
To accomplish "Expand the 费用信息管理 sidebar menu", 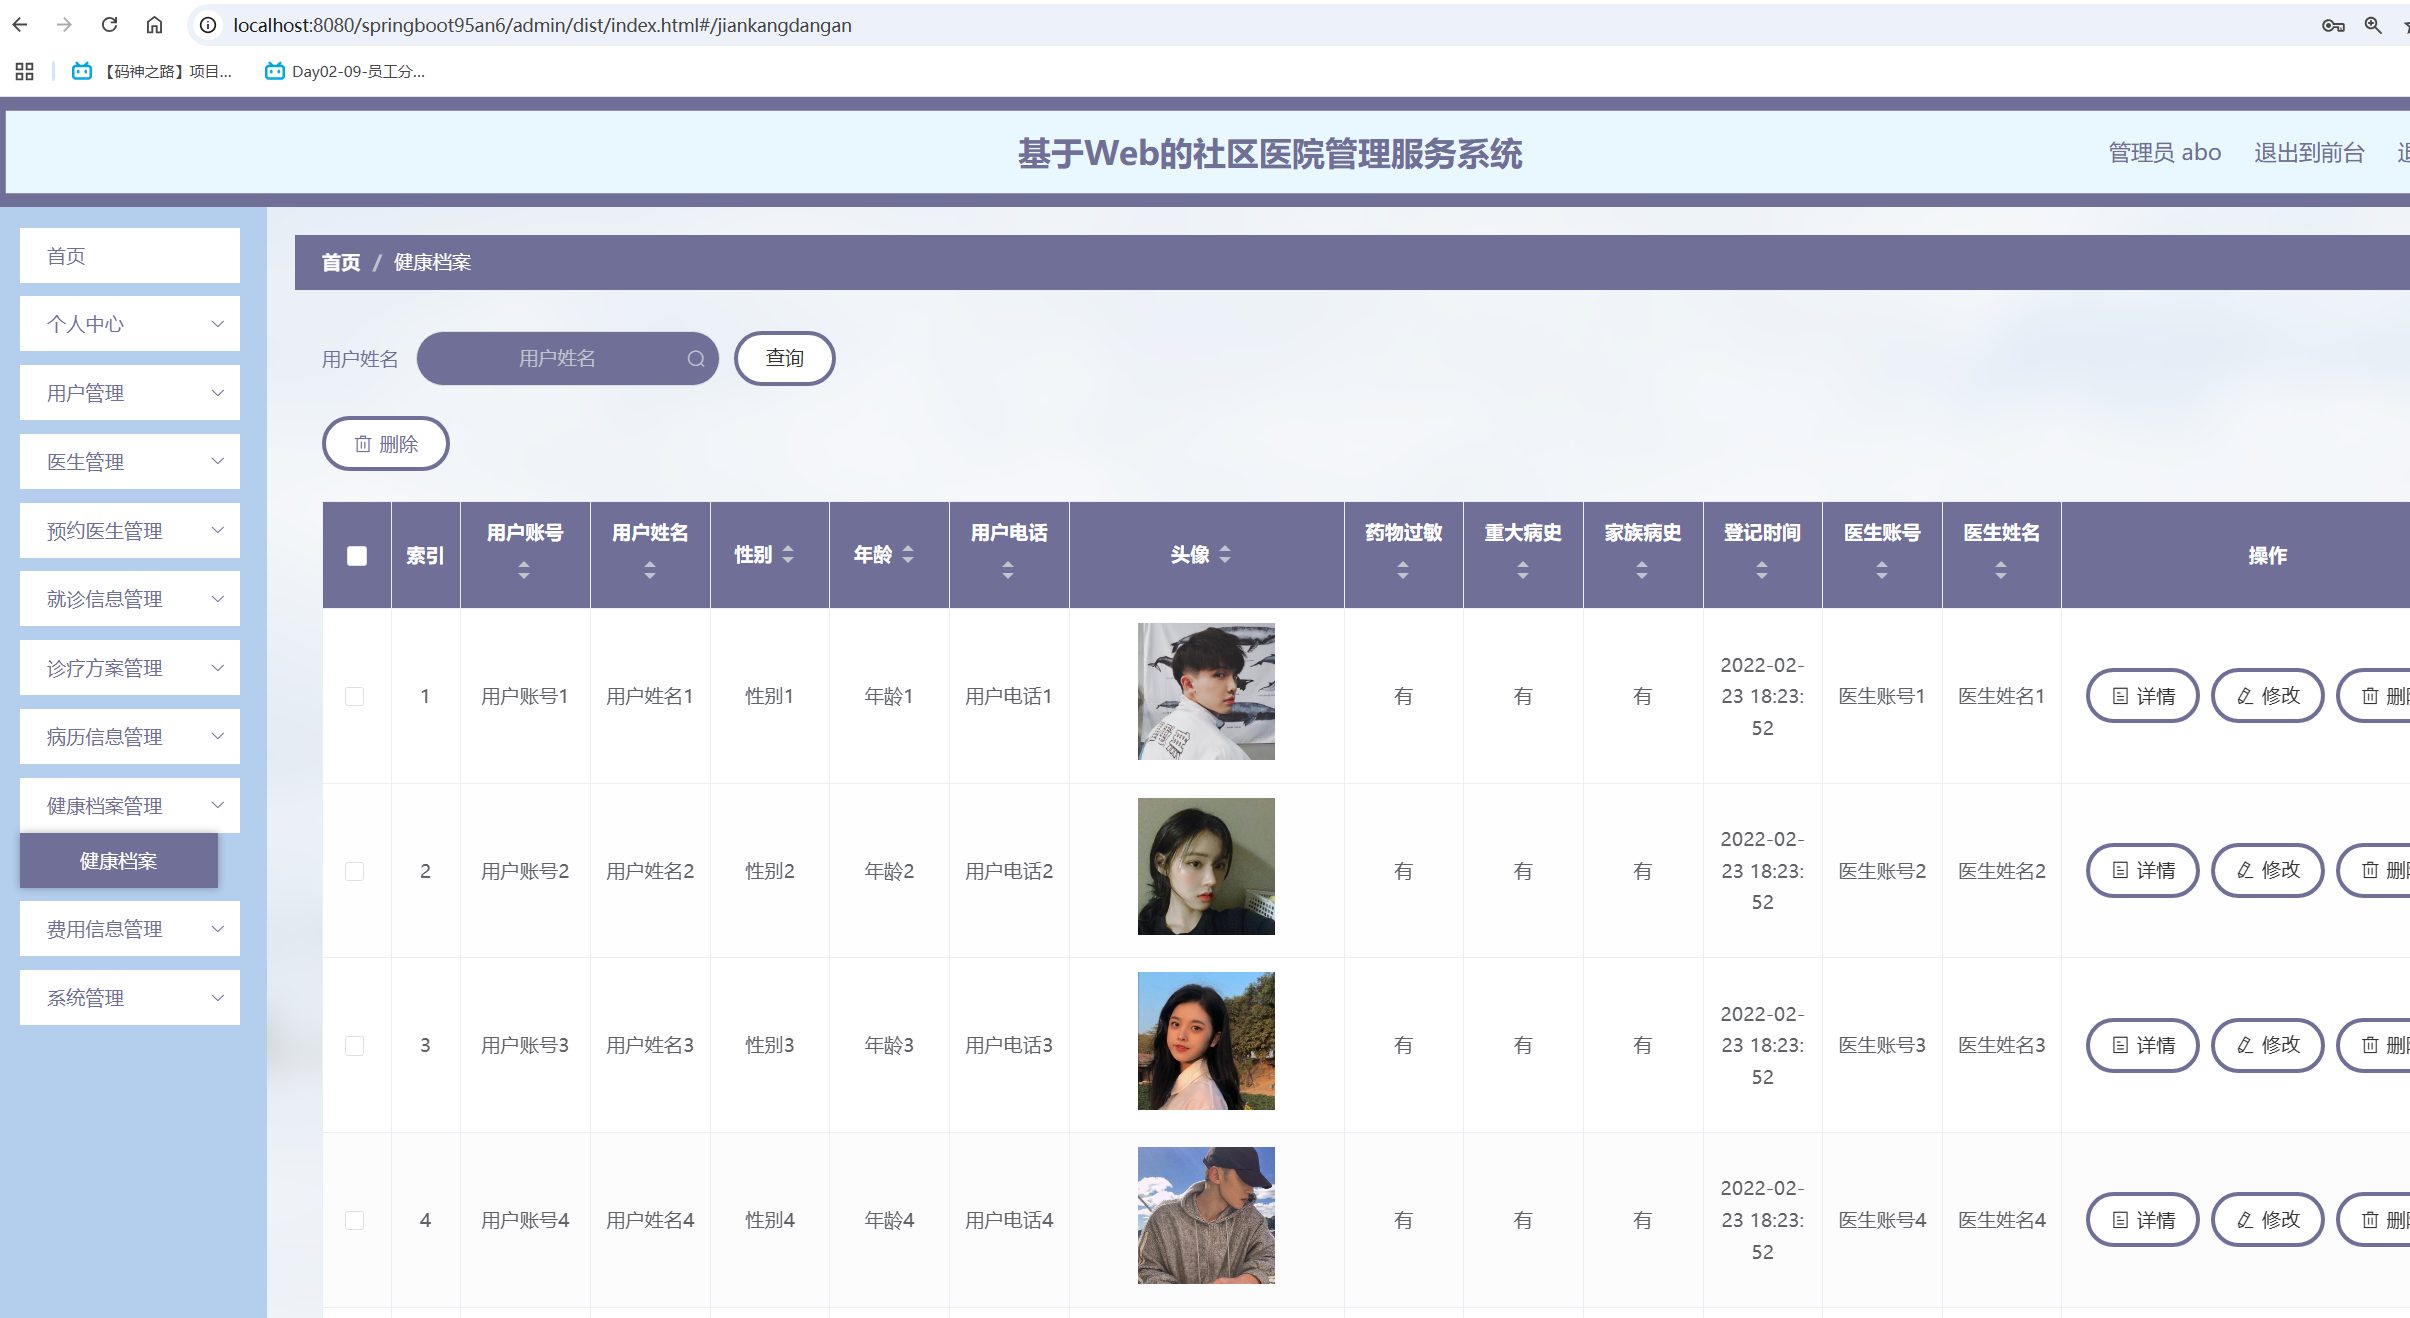I will click(130, 929).
